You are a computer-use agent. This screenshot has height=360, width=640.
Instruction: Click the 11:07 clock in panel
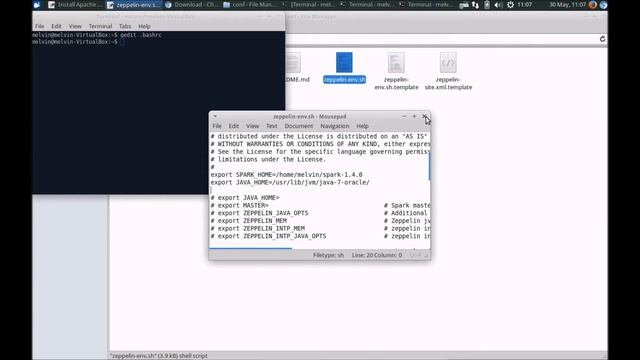pyautogui.click(x=524, y=5)
